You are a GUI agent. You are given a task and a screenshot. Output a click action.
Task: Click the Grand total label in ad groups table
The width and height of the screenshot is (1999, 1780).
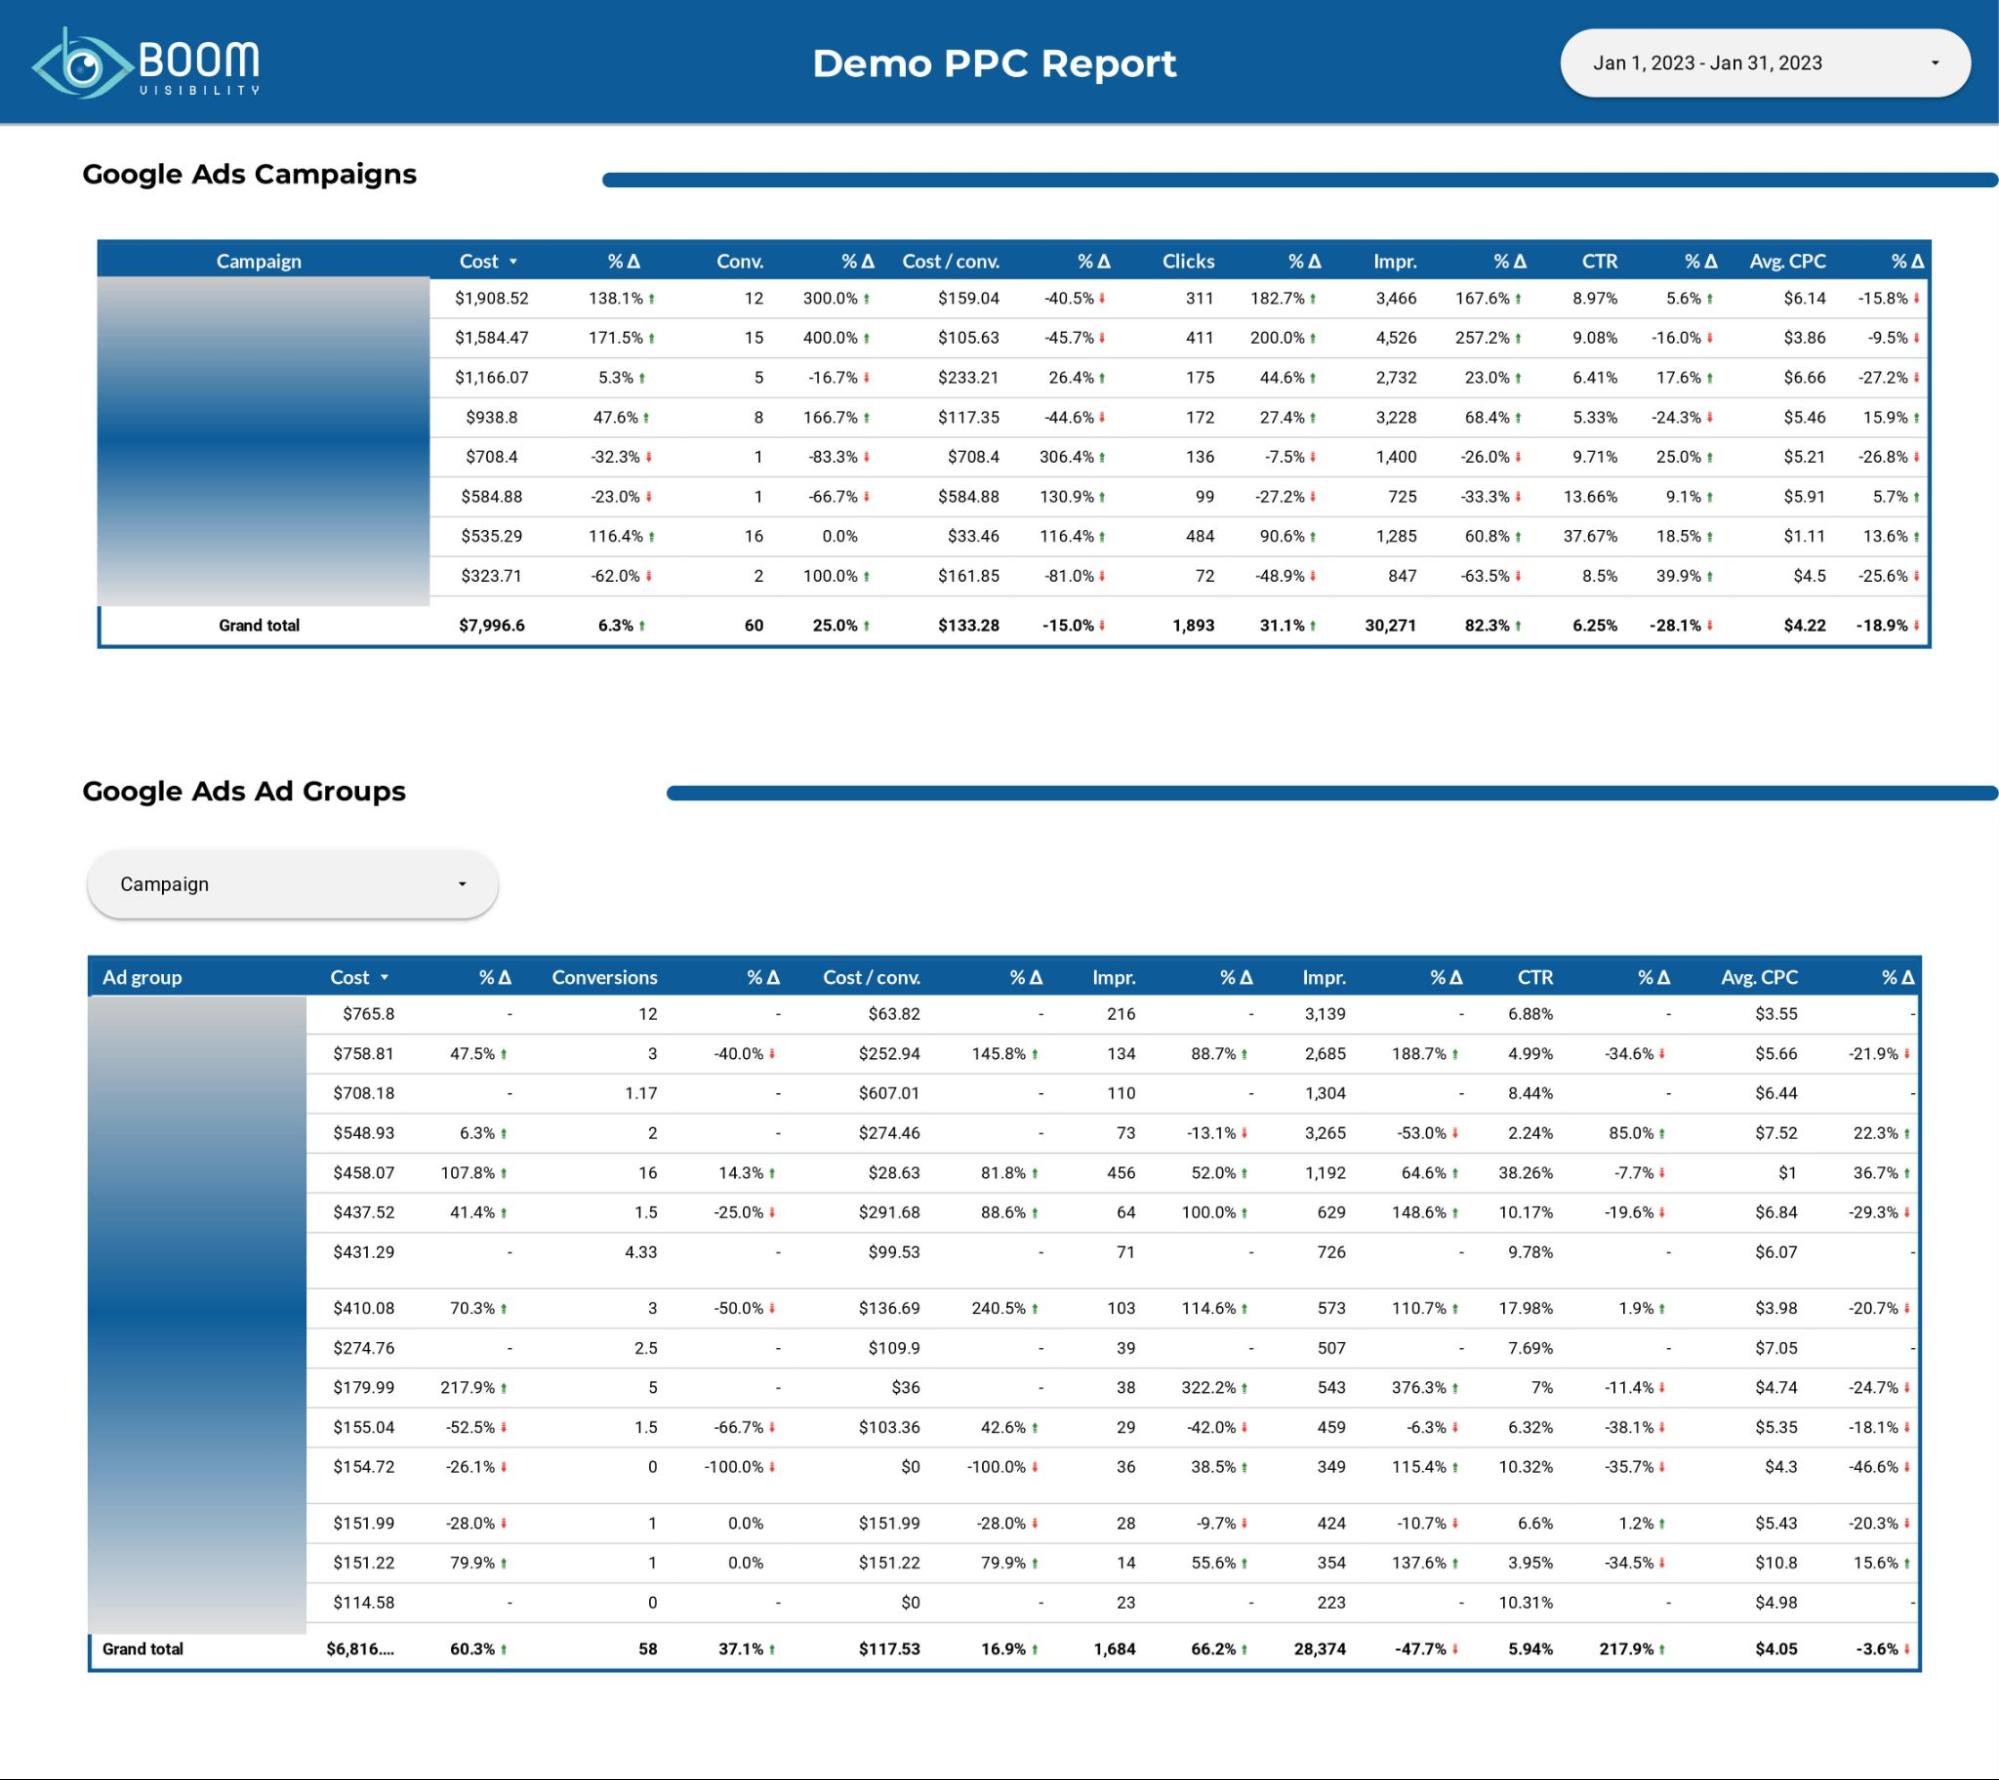[143, 1649]
